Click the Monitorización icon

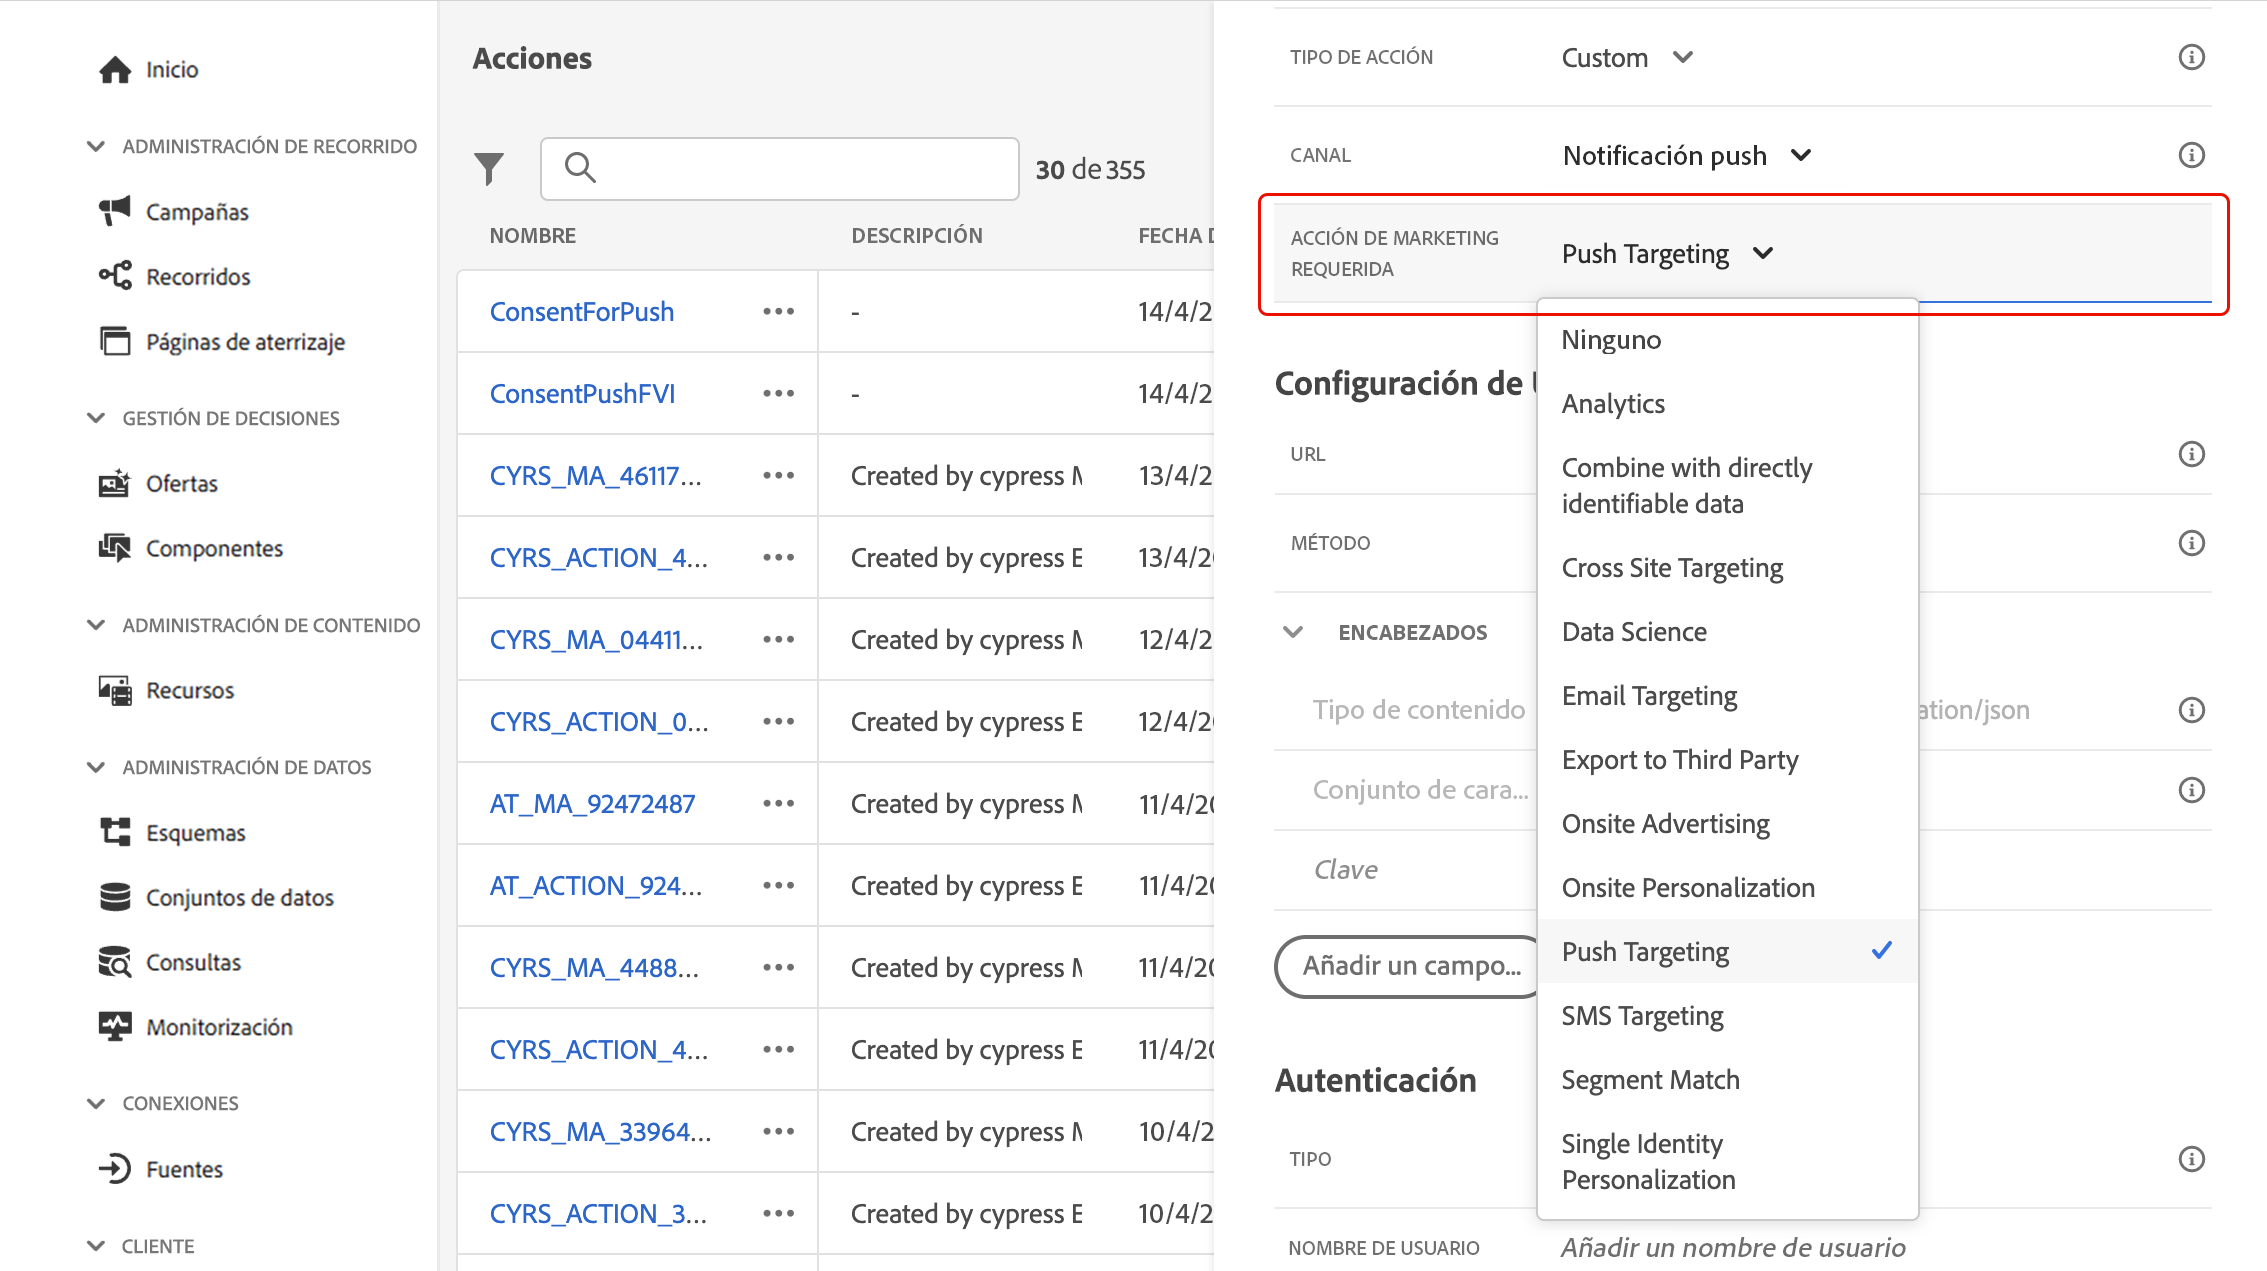click(x=115, y=1026)
